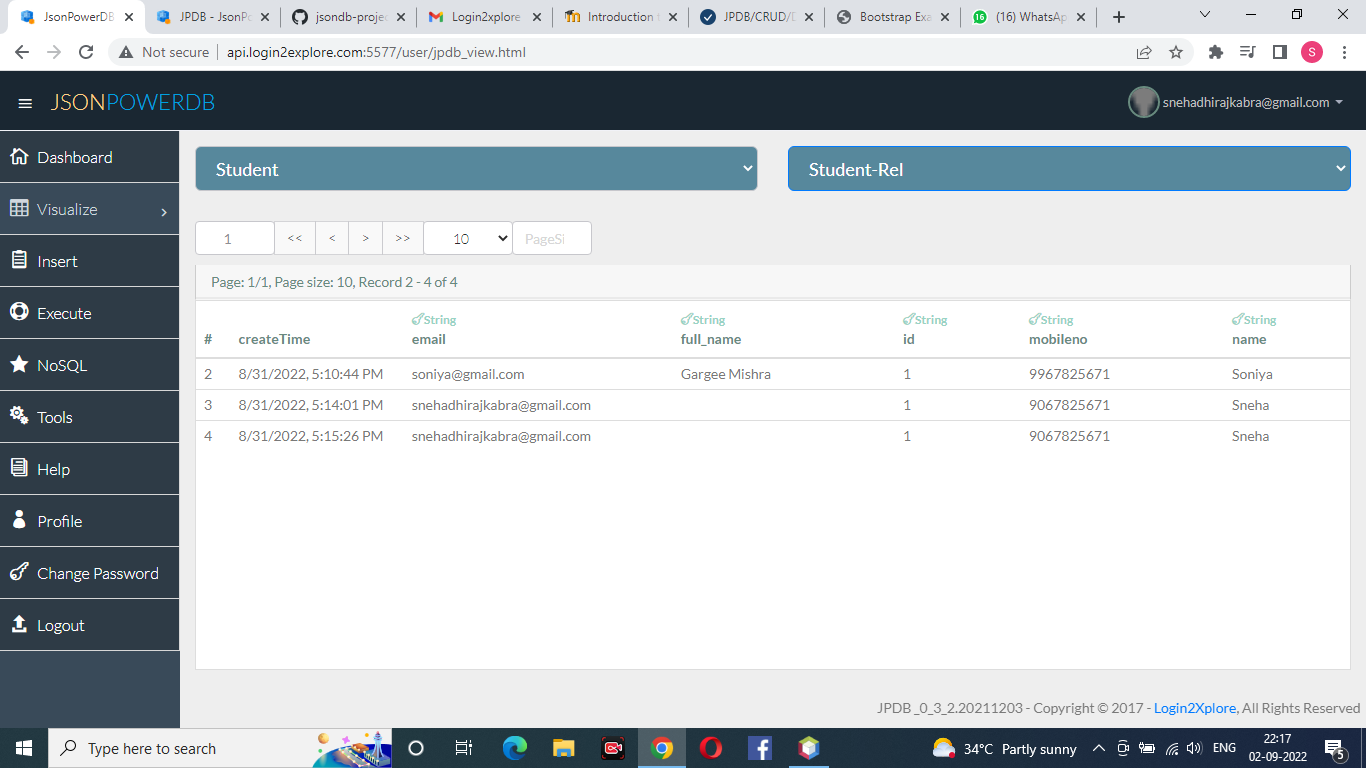1366x768 pixels.
Task: Change page size from the 10 dropdown
Action: pyautogui.click(x=467, y=238)
